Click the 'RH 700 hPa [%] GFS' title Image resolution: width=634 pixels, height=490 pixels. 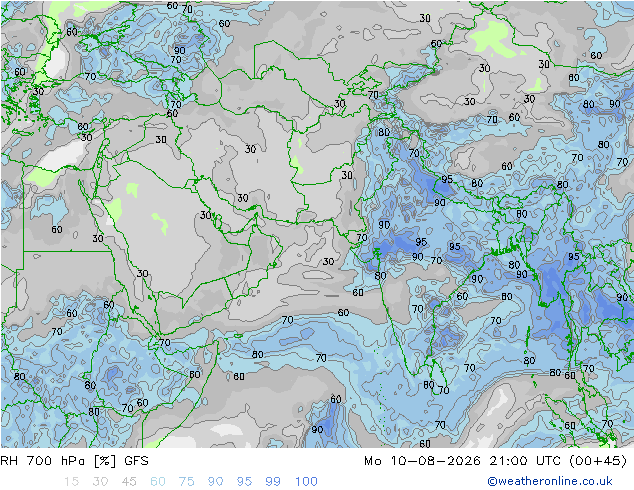(x=74, y=461)
